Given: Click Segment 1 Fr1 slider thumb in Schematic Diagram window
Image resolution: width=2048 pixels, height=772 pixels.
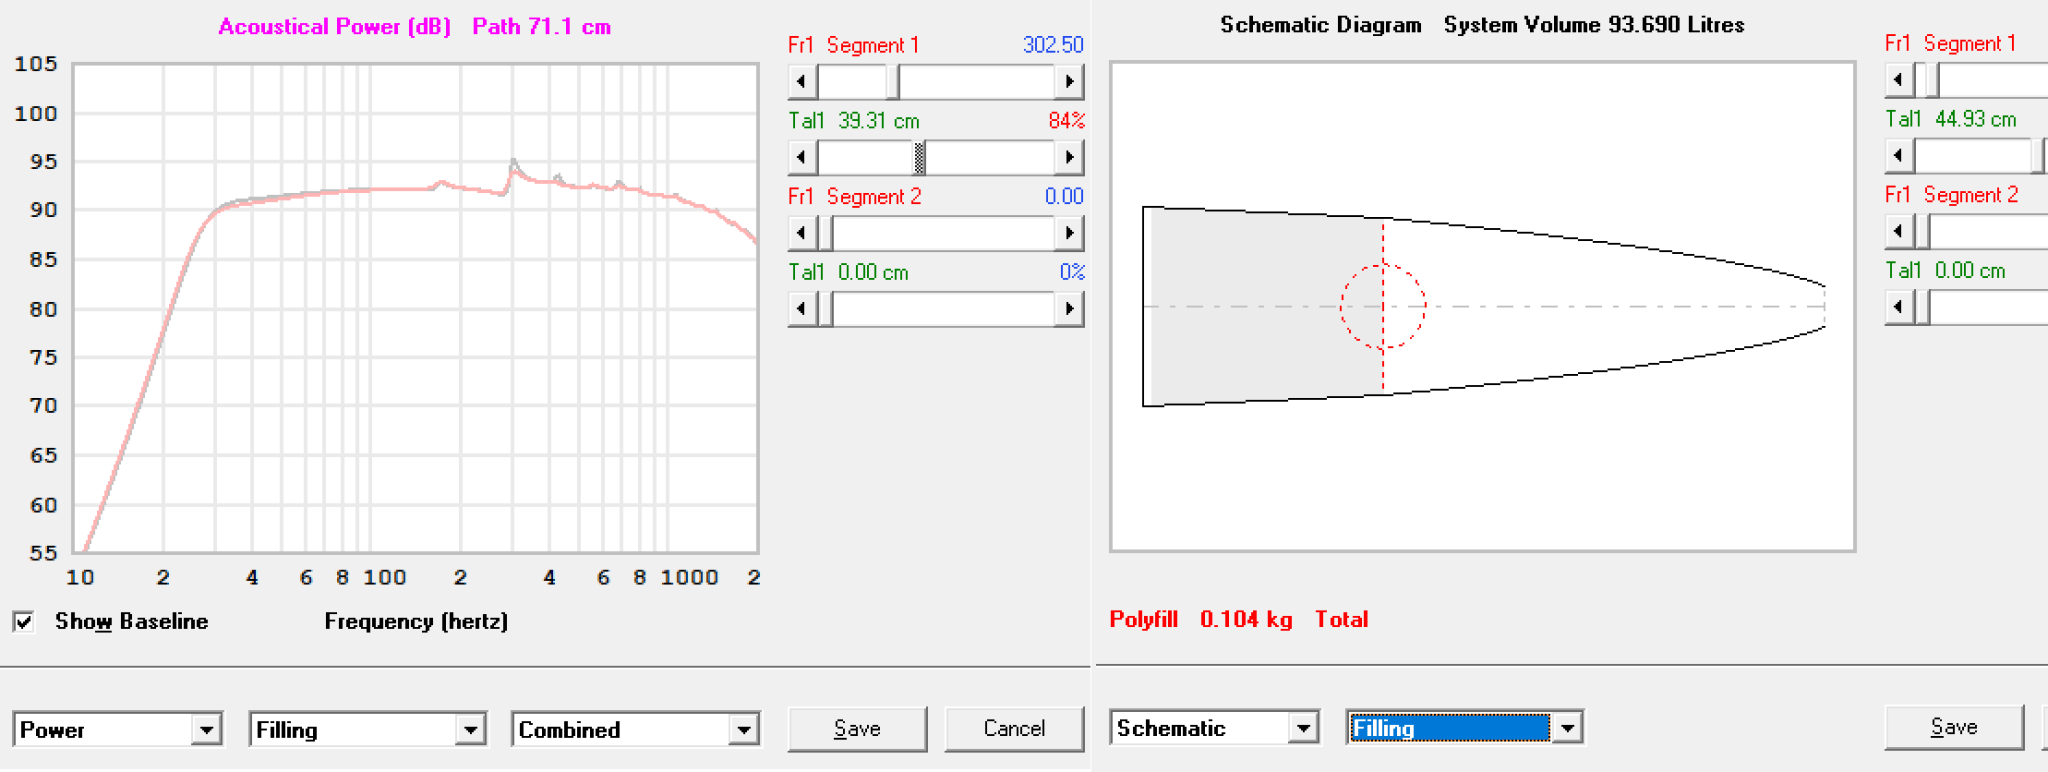Looking at the screenshot, I should [1933, 79].
